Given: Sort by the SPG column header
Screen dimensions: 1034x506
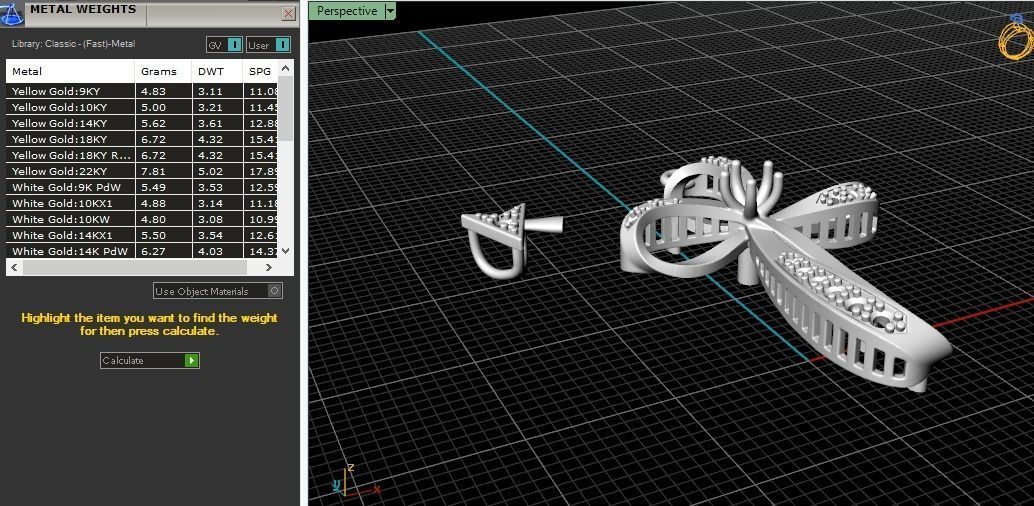Looking at the screenshot, I should (x=260, y=71).
